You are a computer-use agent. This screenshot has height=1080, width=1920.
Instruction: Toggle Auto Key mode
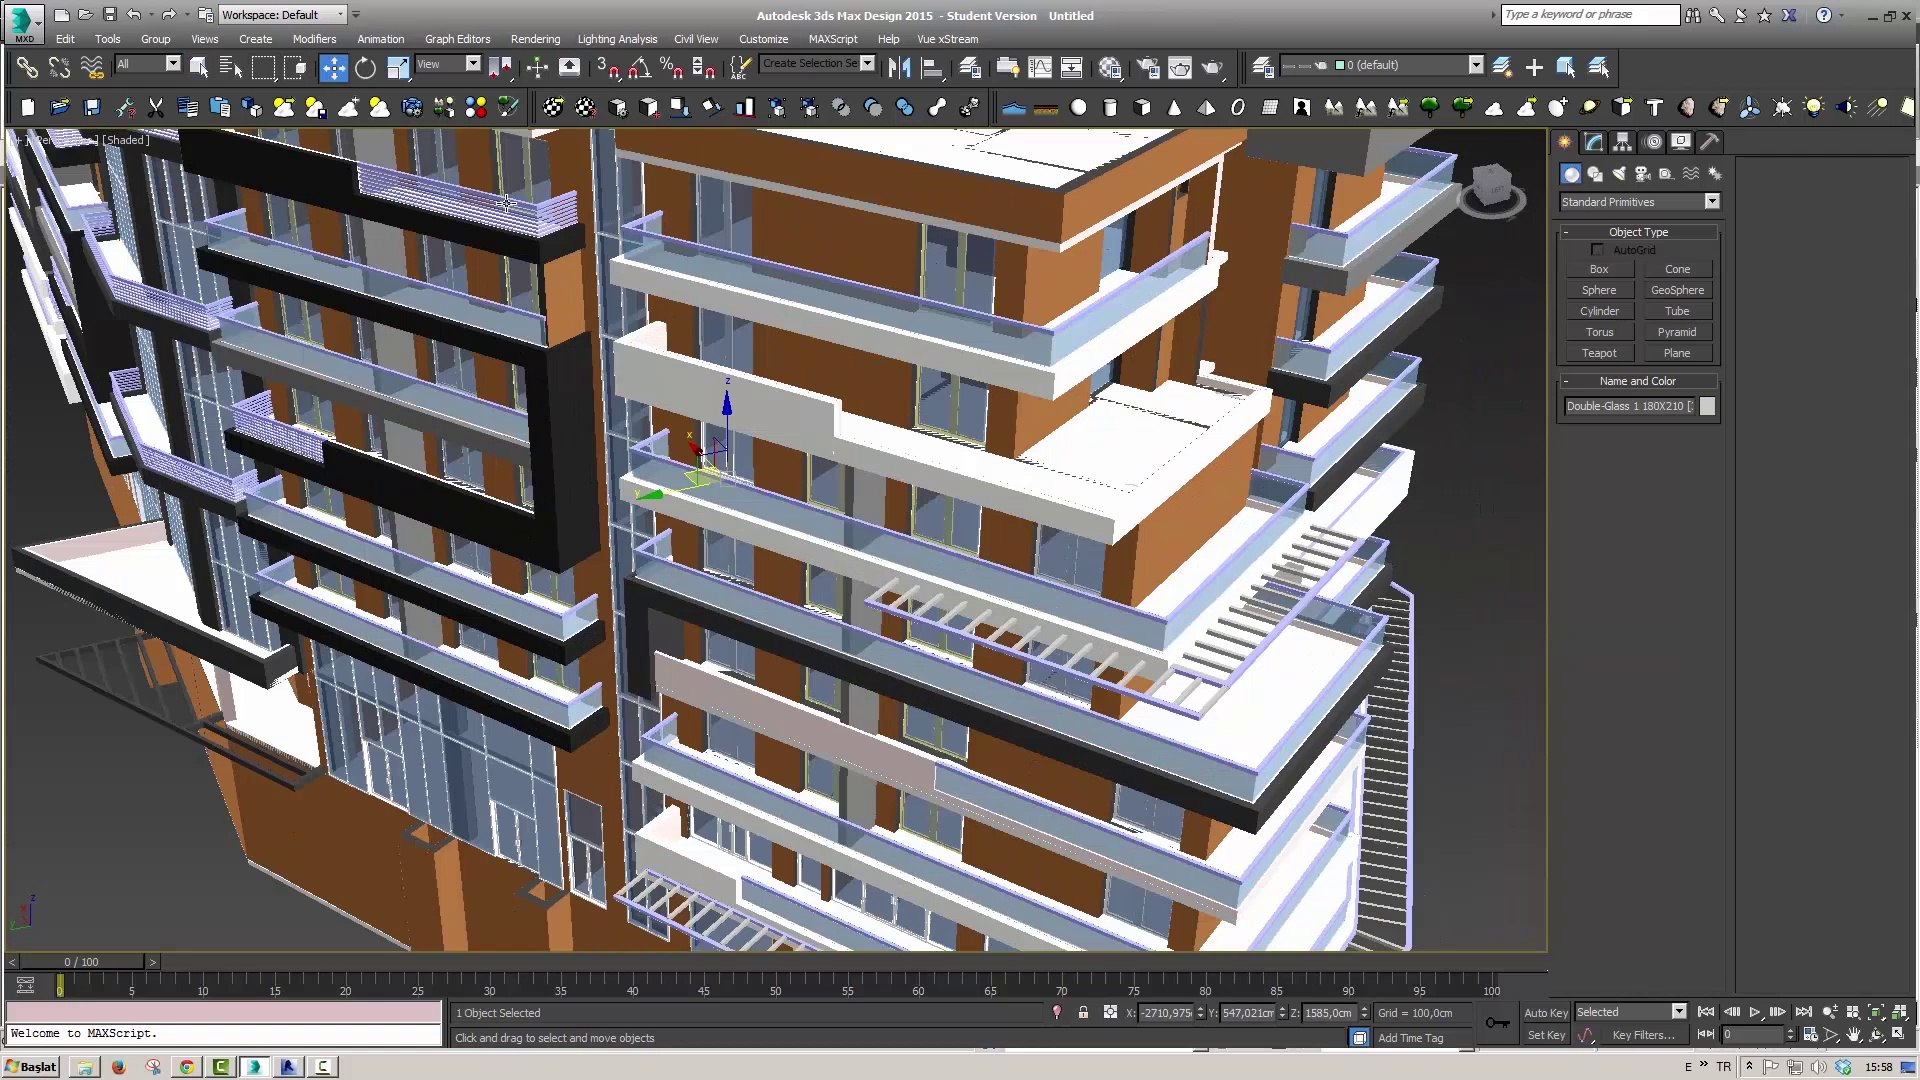(x=1545, y=1013)
